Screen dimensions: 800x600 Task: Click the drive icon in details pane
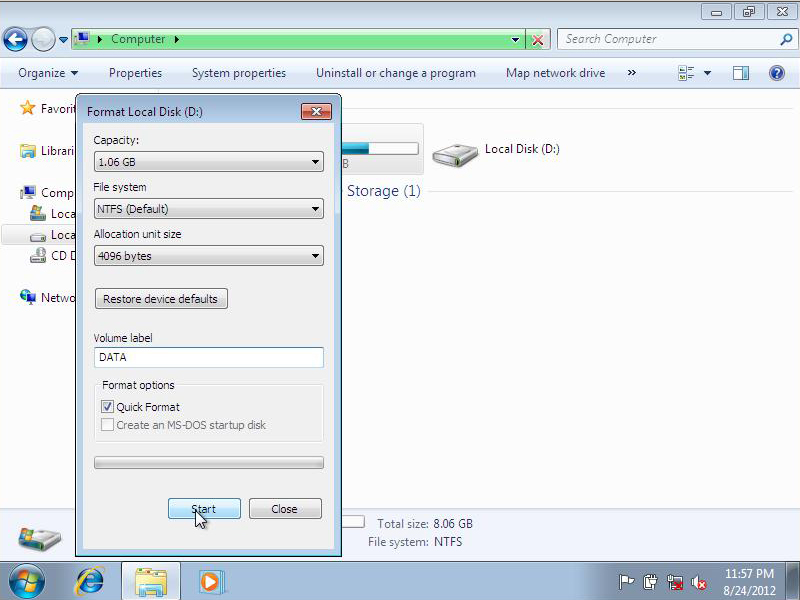[39, 538]
